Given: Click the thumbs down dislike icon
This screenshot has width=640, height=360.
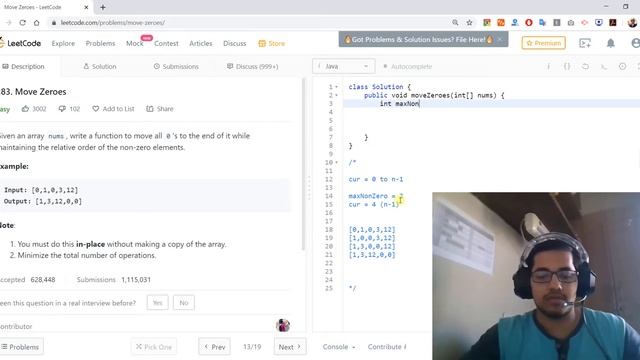Looking at the screenshot, I should [x=62, y=109].
